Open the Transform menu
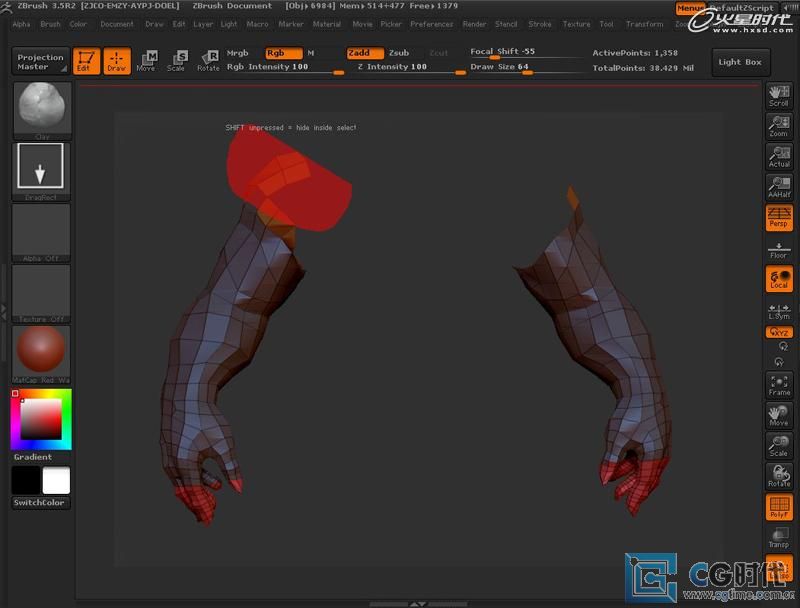The image size is (800, 608). 645,24
